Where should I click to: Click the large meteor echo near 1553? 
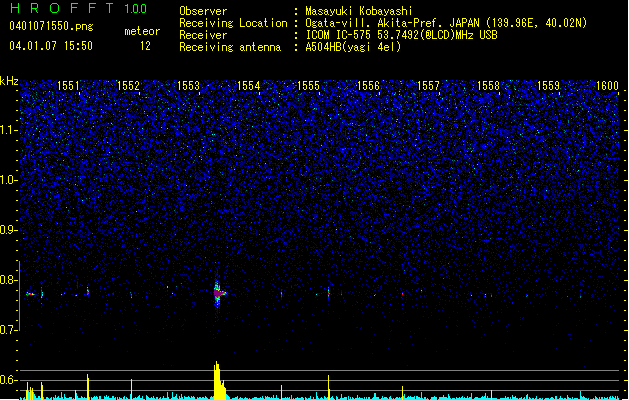pyautogui.click(x=219, y=293)
